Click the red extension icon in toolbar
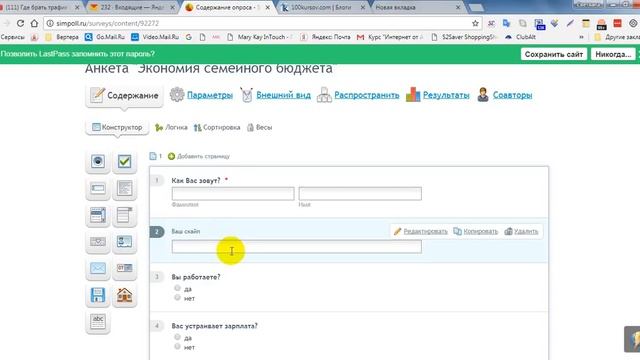640x360 pixels. [x=618, y=24]
